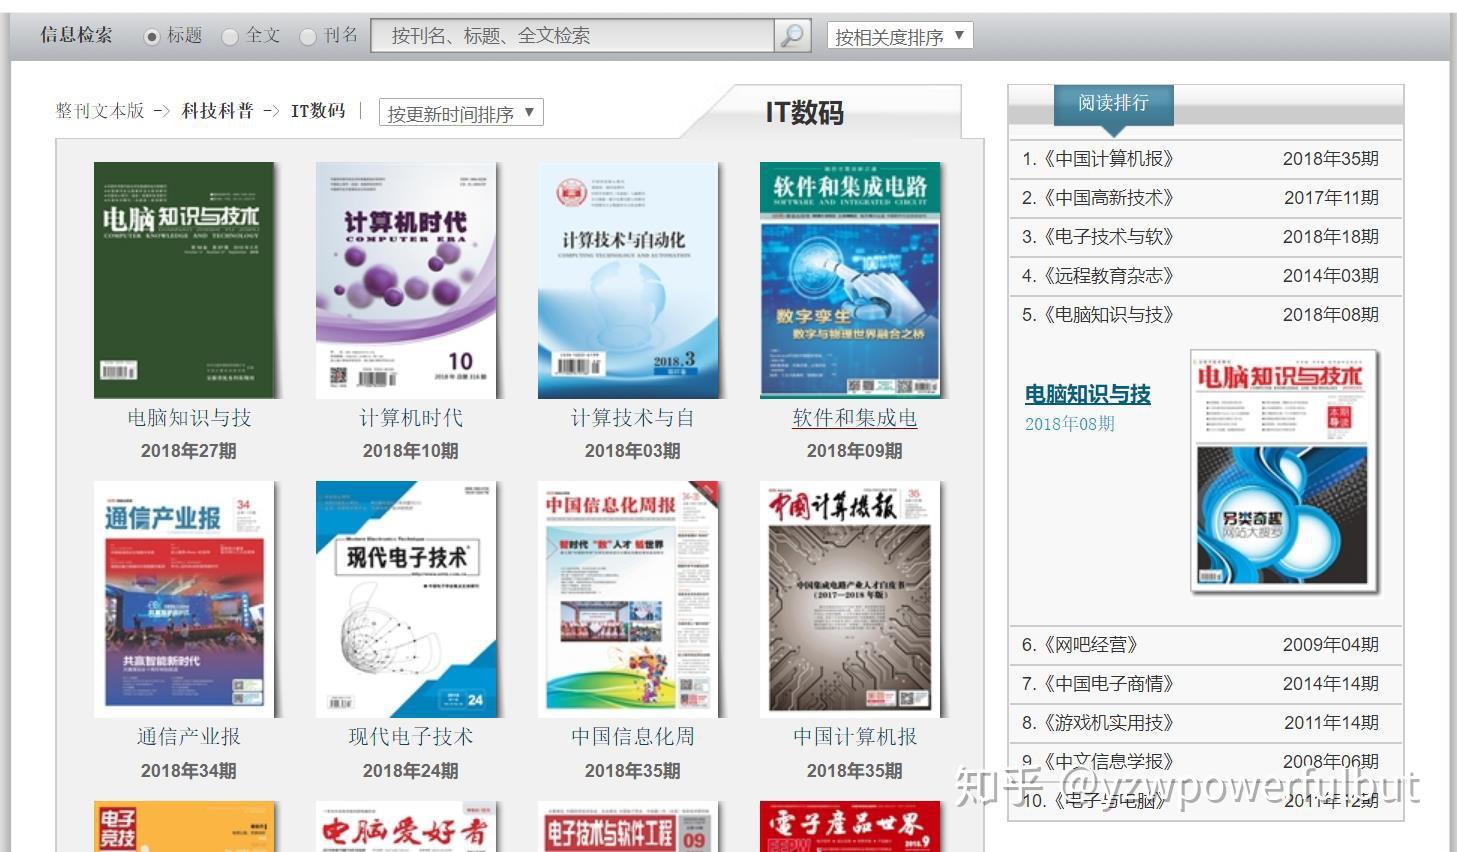Click the 现代电子技术 title link

pos(411,737)
